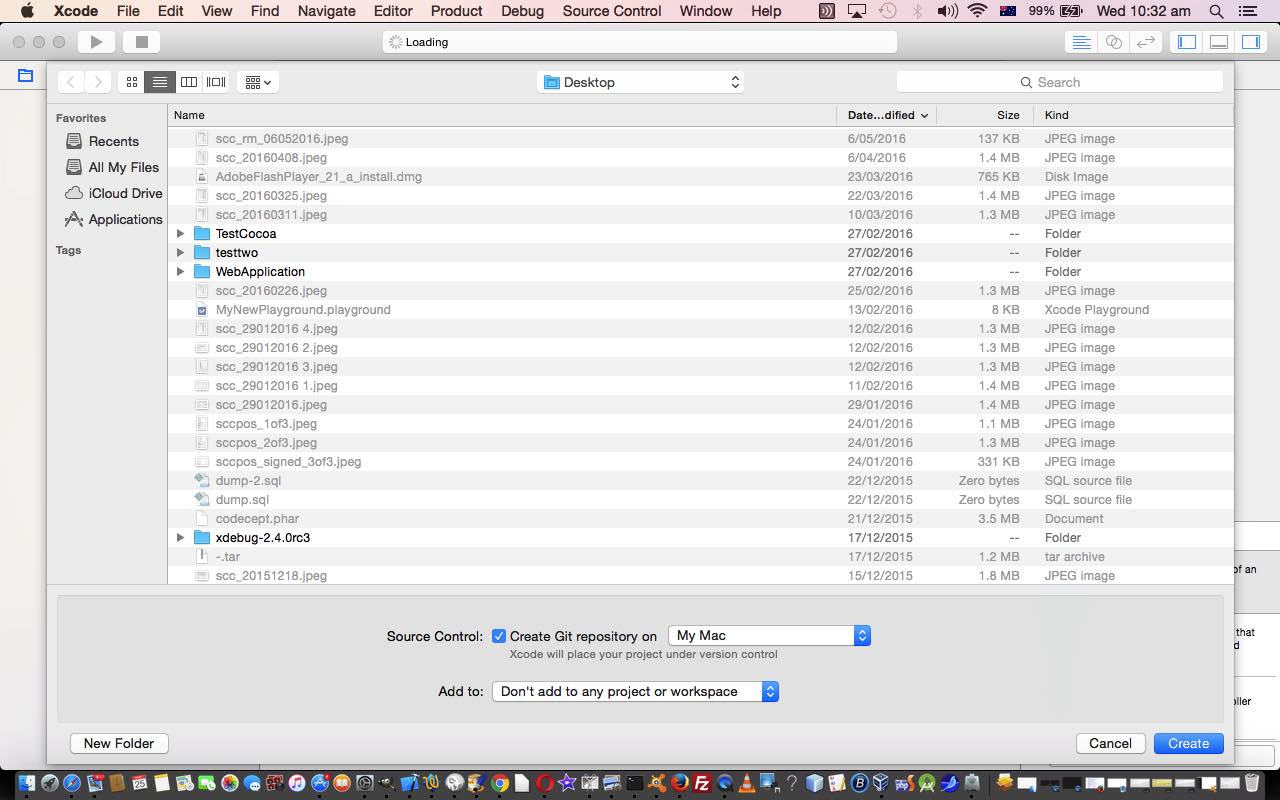
Task: Open the File menu
Action: pyautogui.click(x=127, y=11)
